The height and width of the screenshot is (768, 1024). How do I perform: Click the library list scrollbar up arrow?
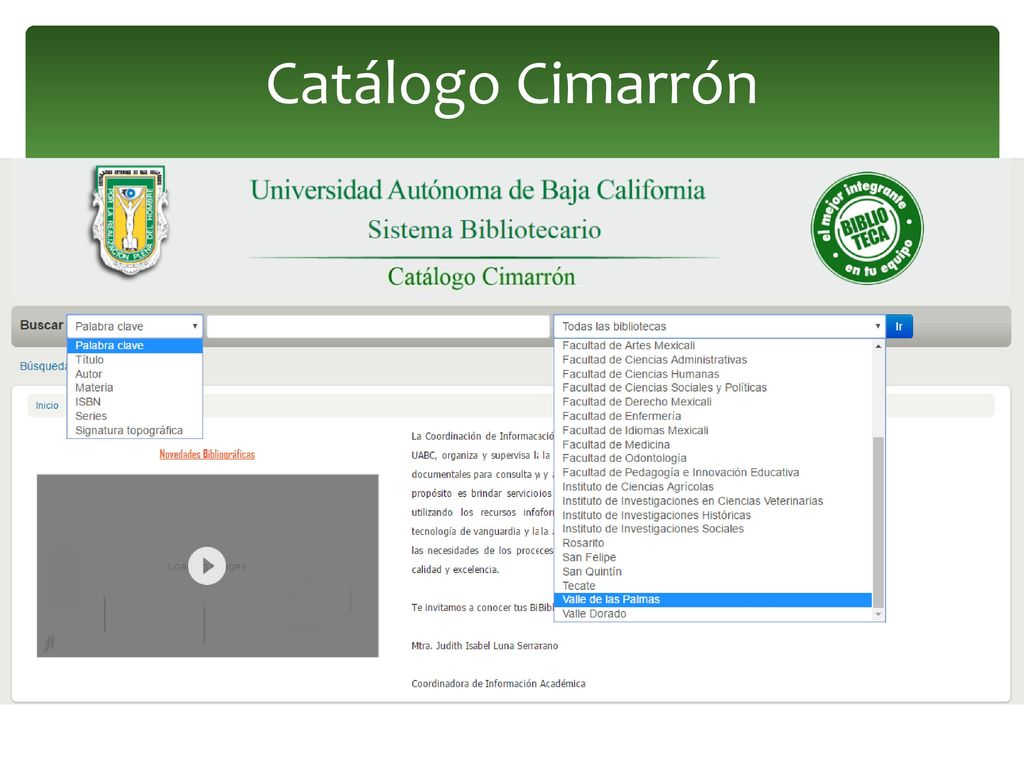pos(878,346)
